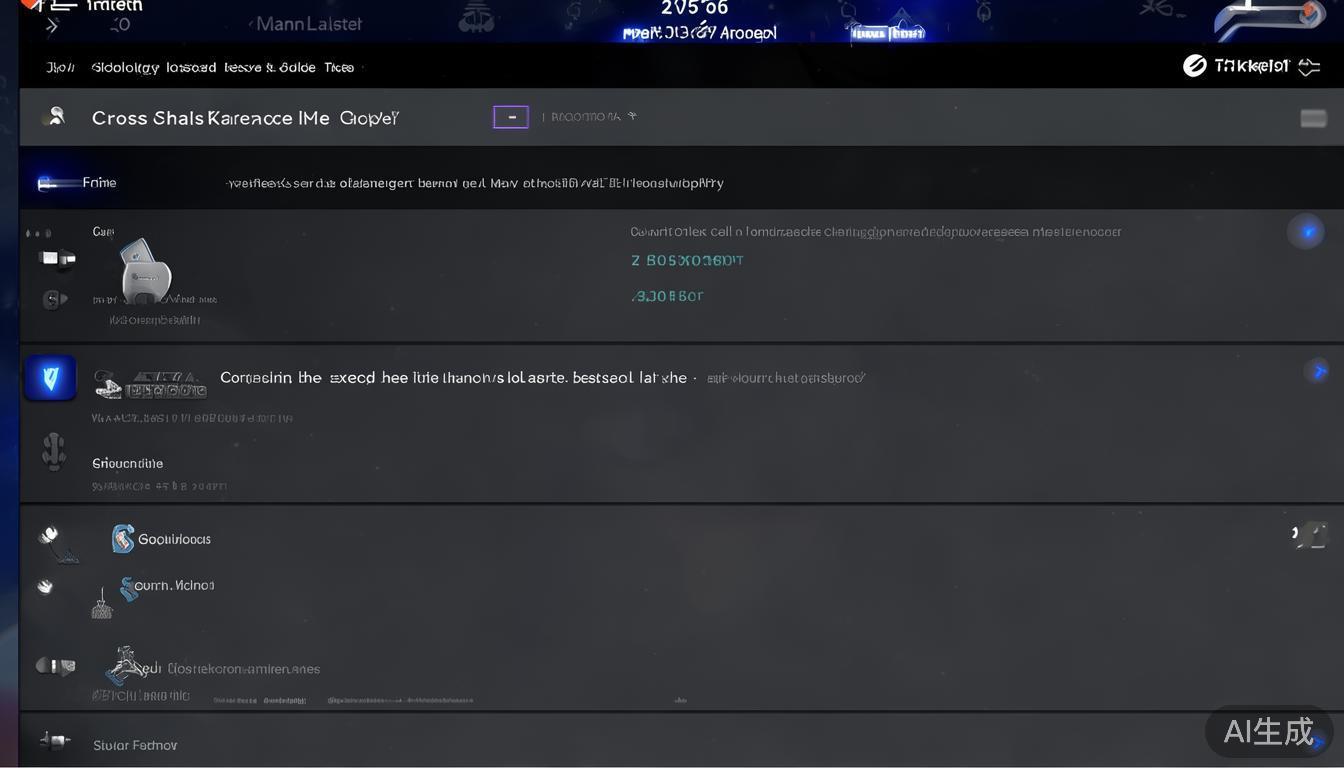Adjust the blue slider beside Fome
Viewport: 1344px width, 768px height.
58,183
